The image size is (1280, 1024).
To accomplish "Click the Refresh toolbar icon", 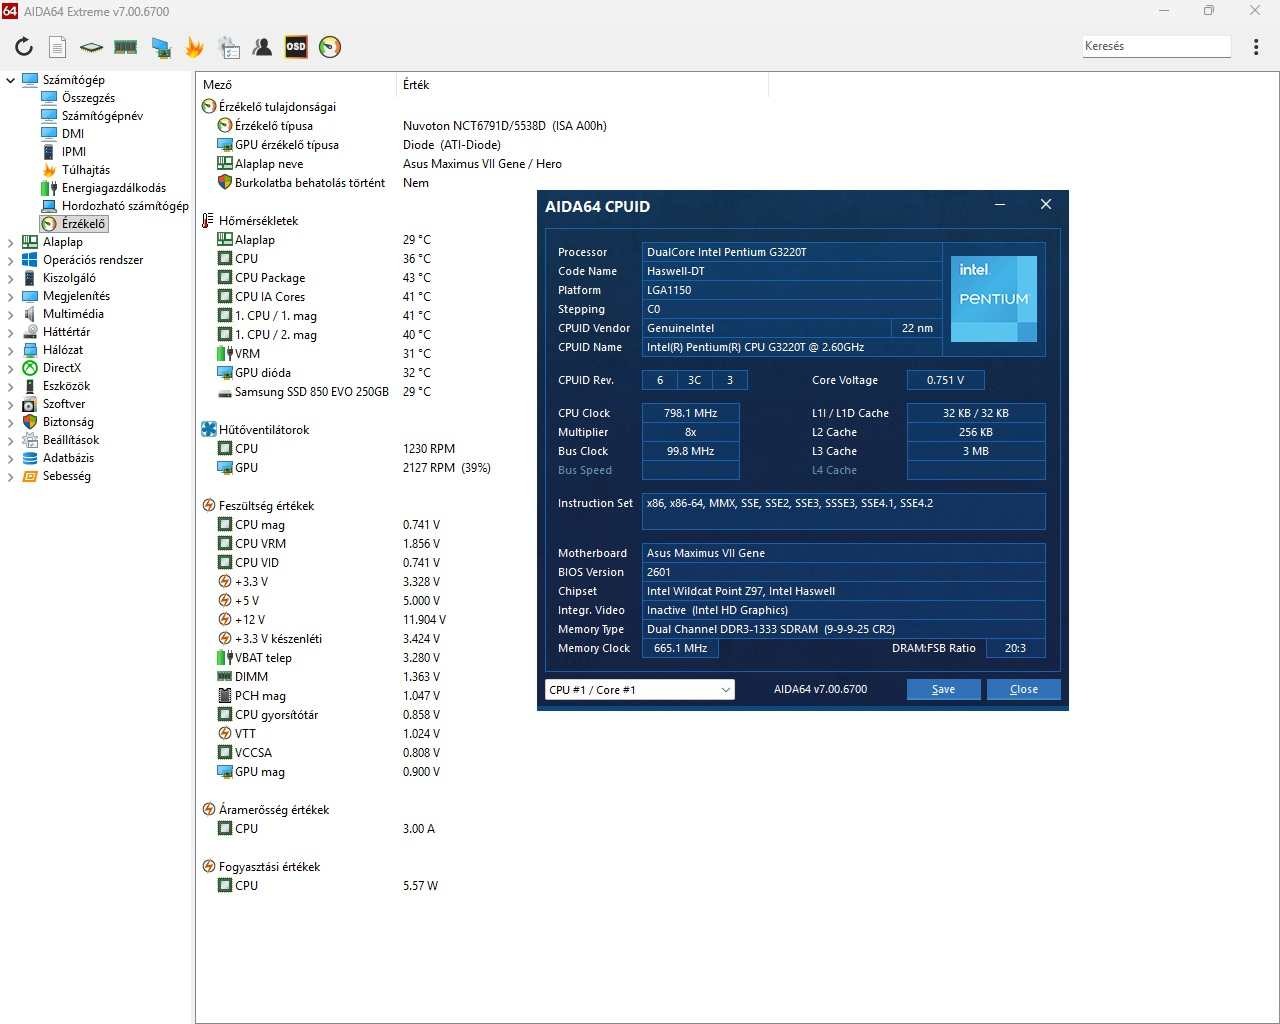I will pos(24,47).
